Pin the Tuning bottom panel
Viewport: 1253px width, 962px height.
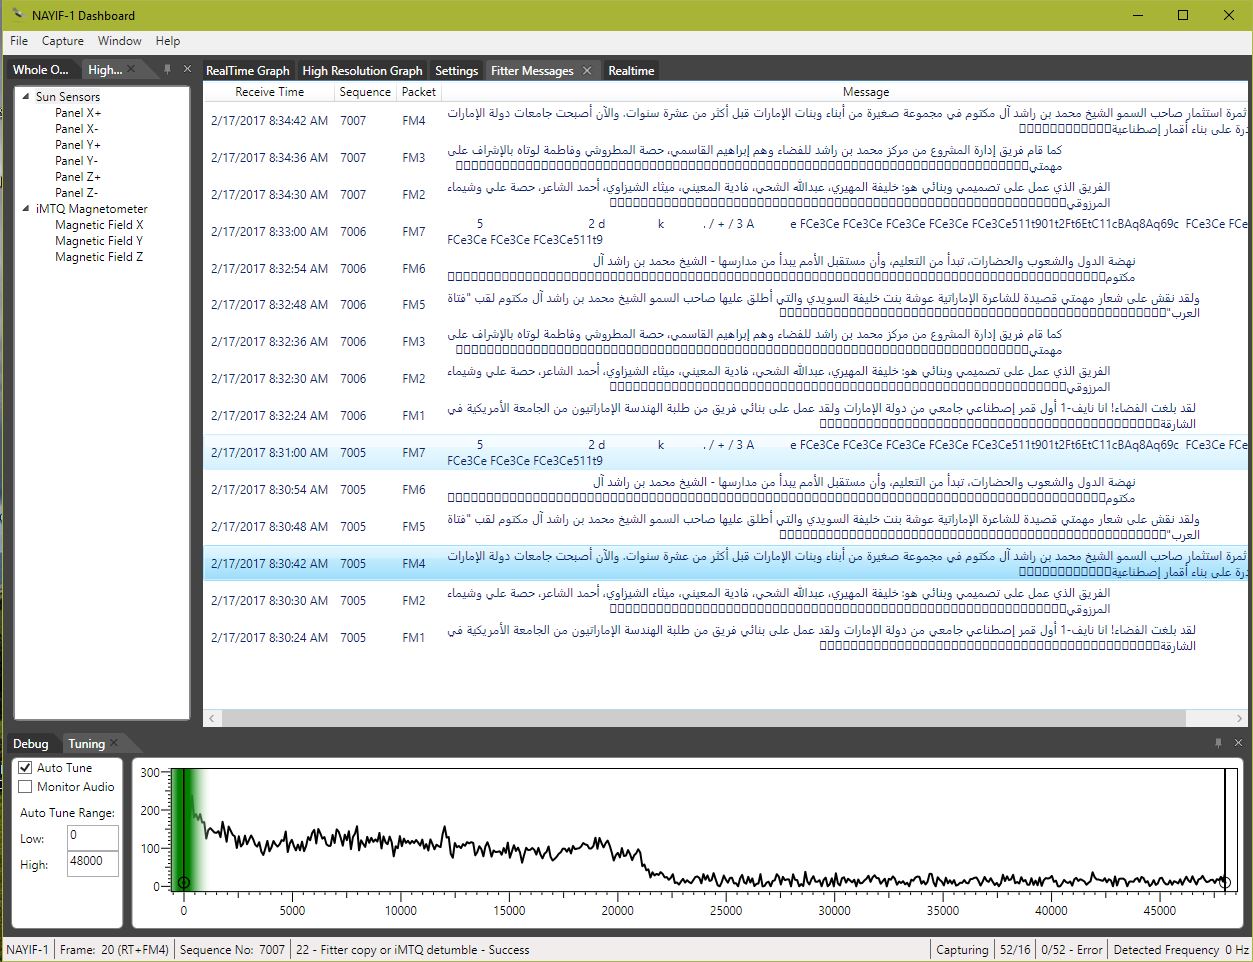point(1218,743)
